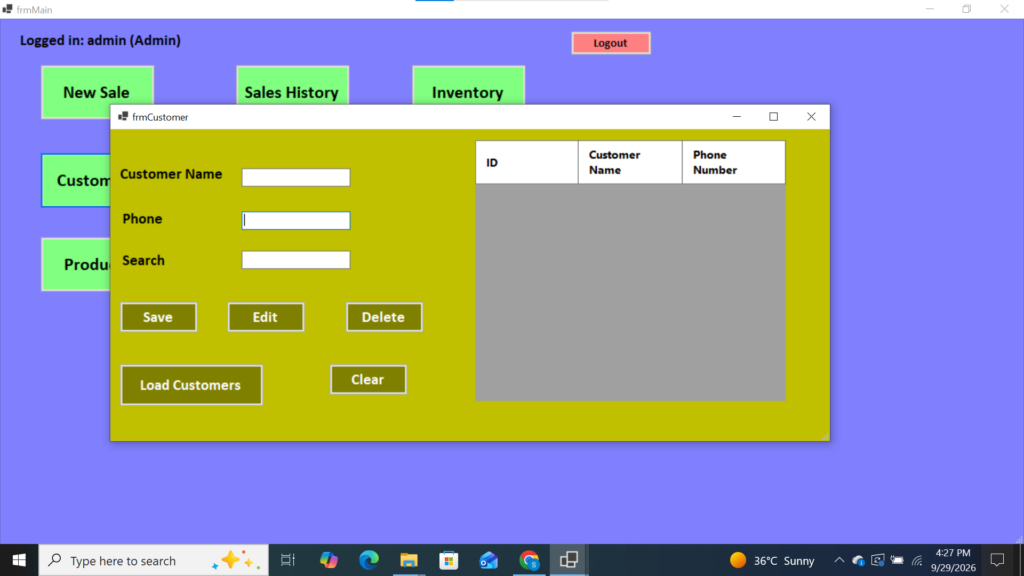Open the weather widget showing 36°C Sunny
Image resolution: width=1024 pixels, height=576 pixels.
(773, 560)
